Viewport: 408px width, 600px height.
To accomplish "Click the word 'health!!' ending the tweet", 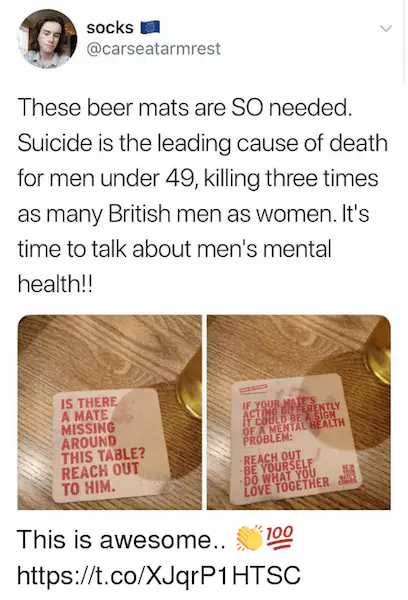I will pyautogui.click(x=55, y=284).
